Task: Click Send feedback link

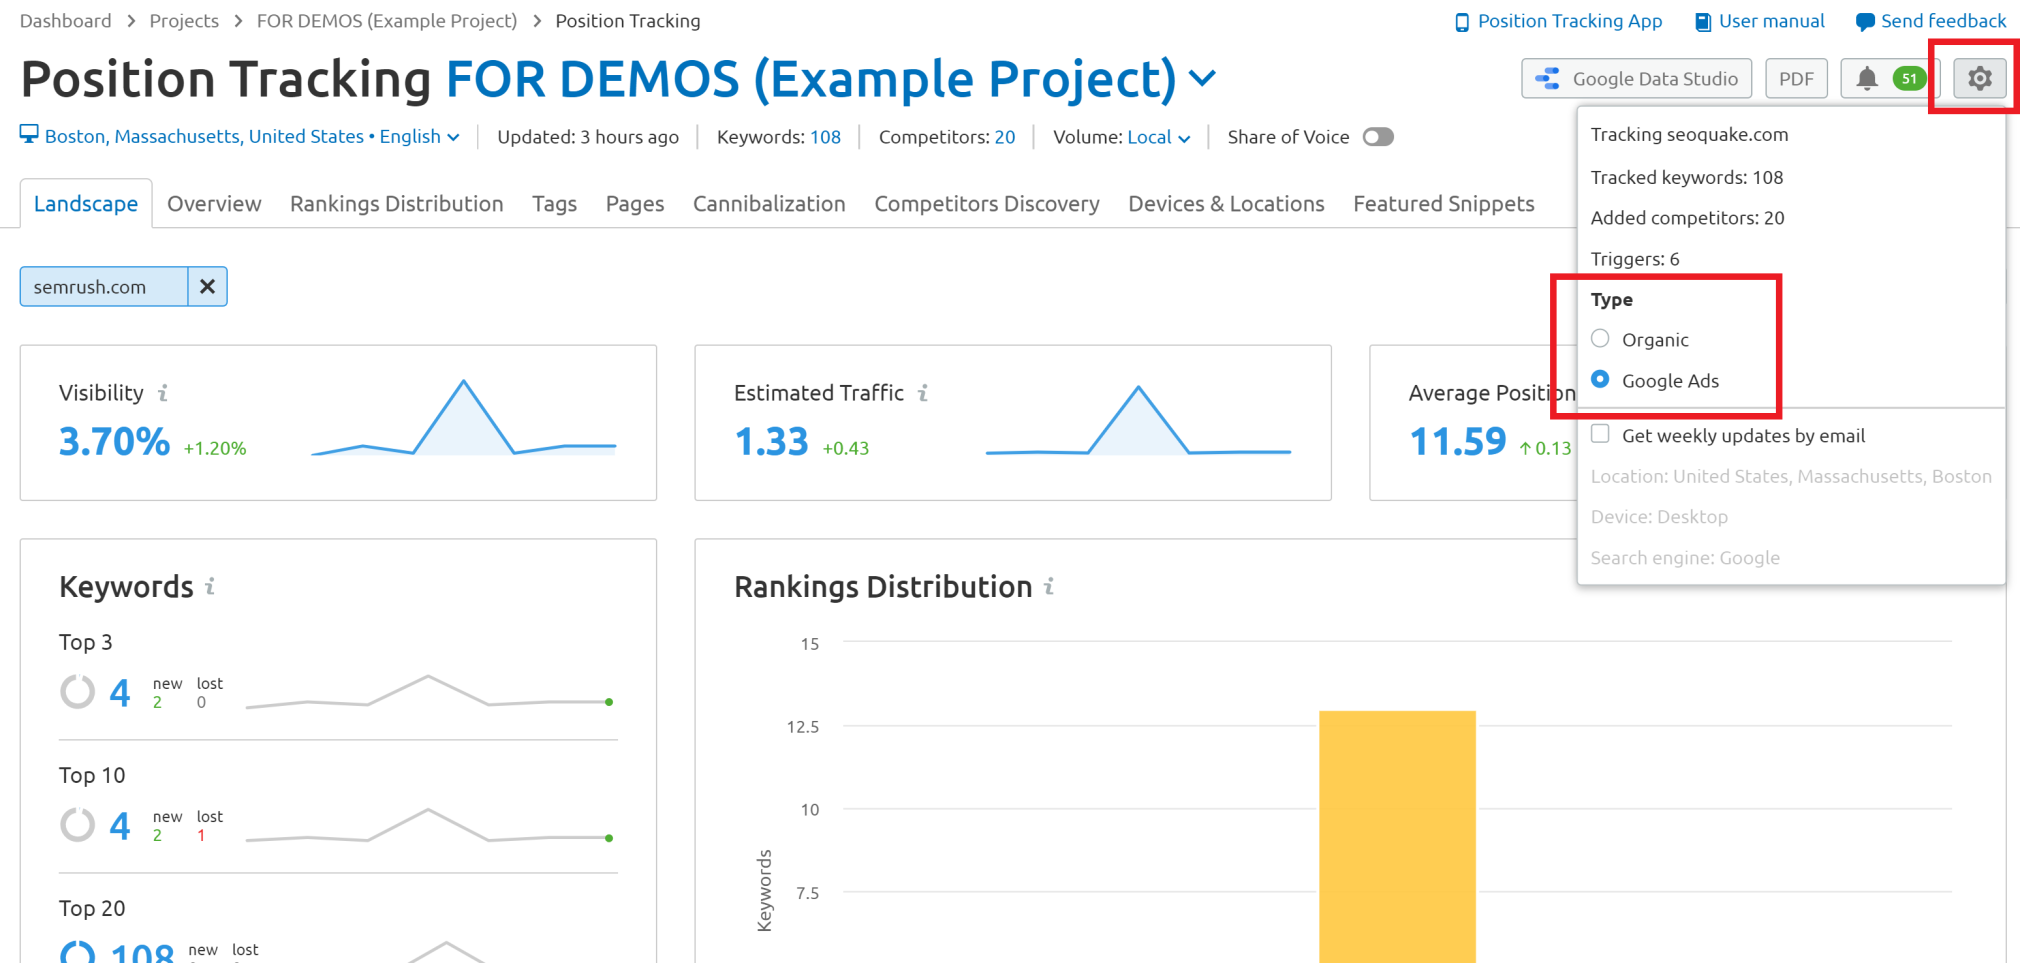Action: click(1943, 21)
